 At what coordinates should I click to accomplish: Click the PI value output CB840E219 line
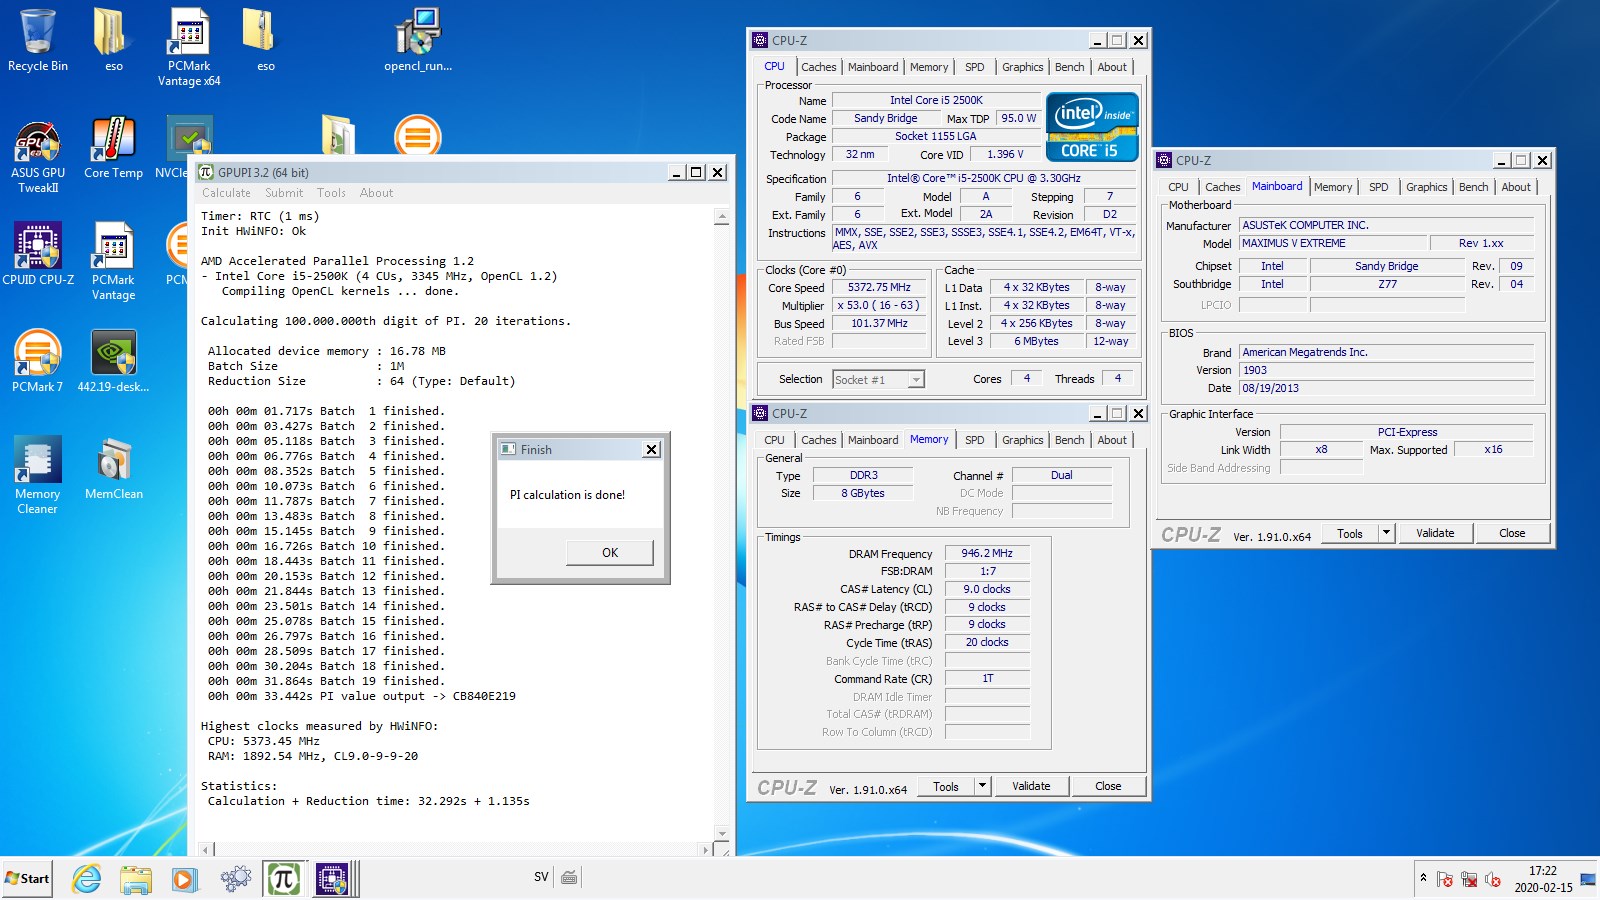tap(362, 696)
